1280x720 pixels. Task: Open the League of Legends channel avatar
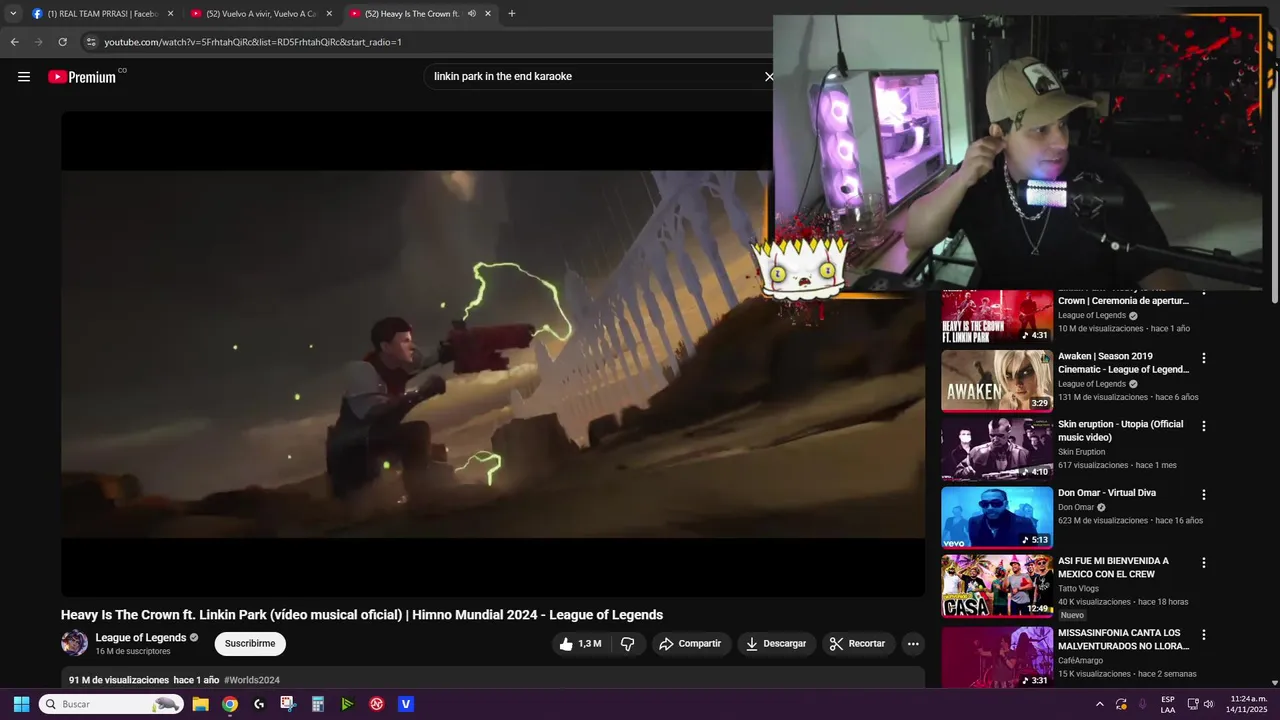click(74, 643)
